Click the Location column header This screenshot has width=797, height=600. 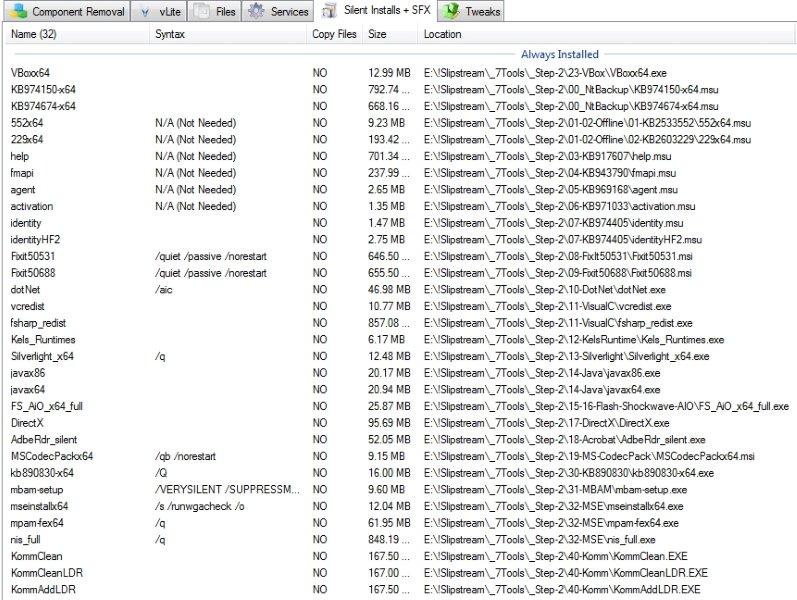pos(442,34)
